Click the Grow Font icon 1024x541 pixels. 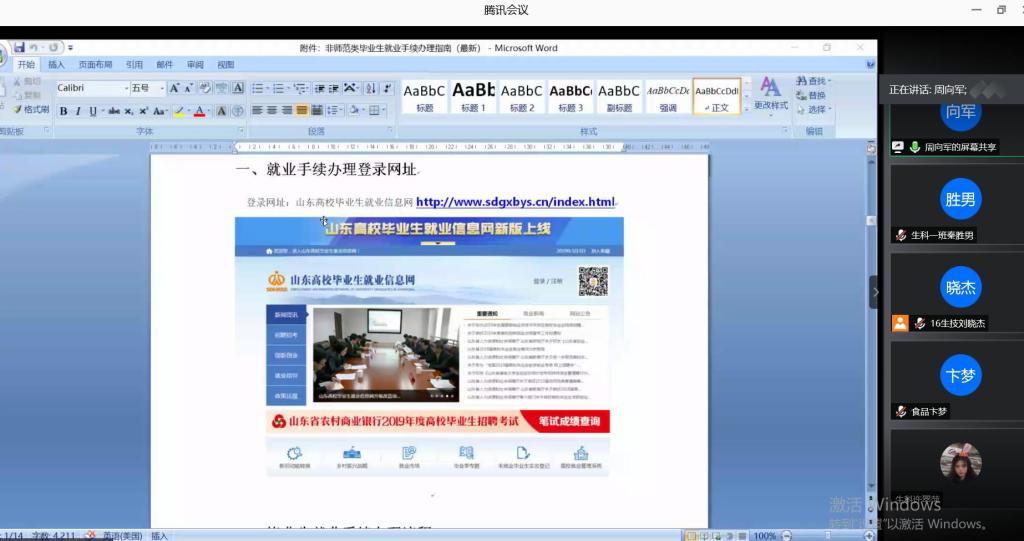tap(175, 88)
